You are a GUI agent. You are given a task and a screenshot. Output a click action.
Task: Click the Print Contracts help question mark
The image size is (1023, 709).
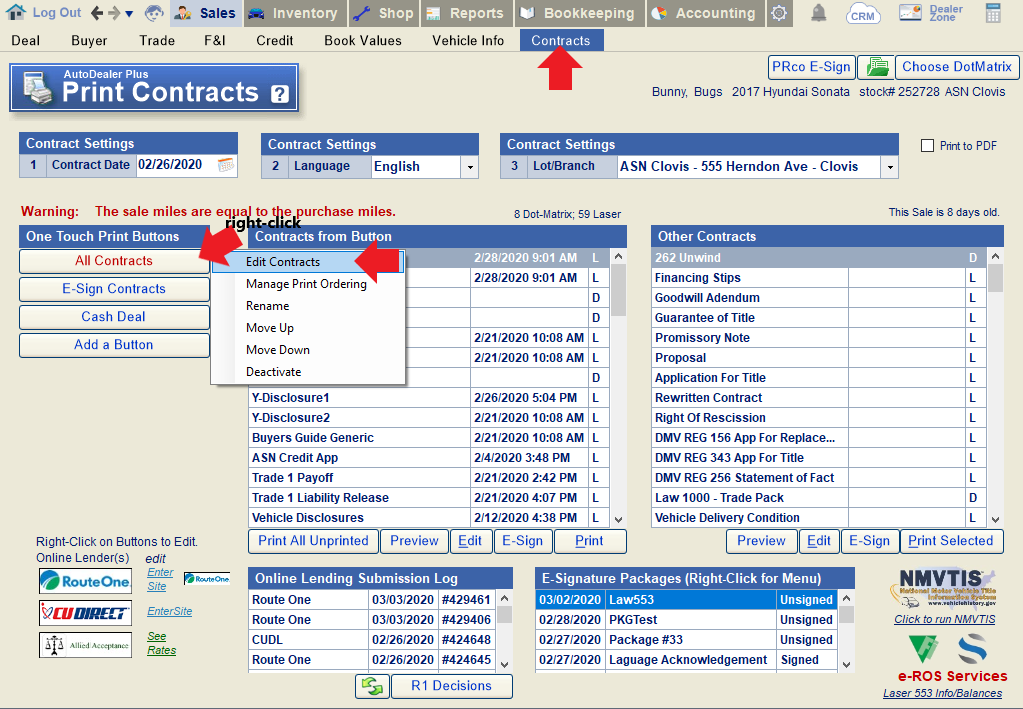tap(280, 95)
